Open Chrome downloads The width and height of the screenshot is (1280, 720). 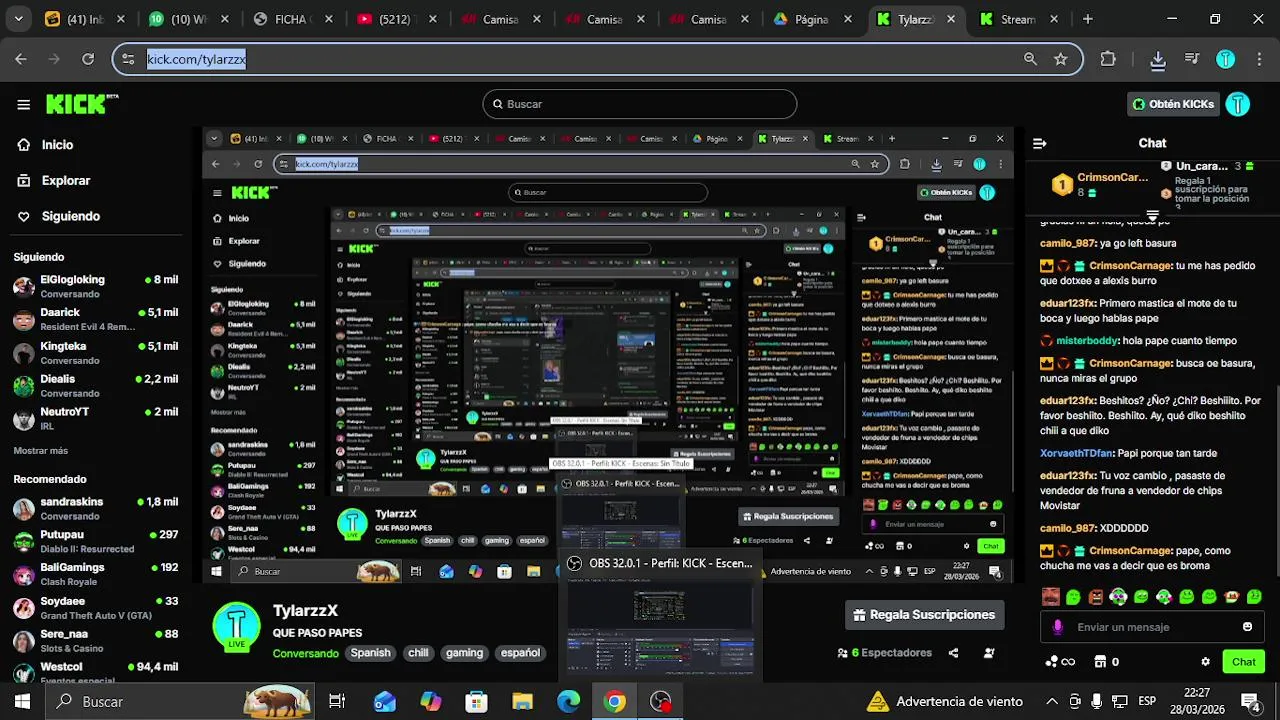pyautogui.click(x=1158, y=60)
